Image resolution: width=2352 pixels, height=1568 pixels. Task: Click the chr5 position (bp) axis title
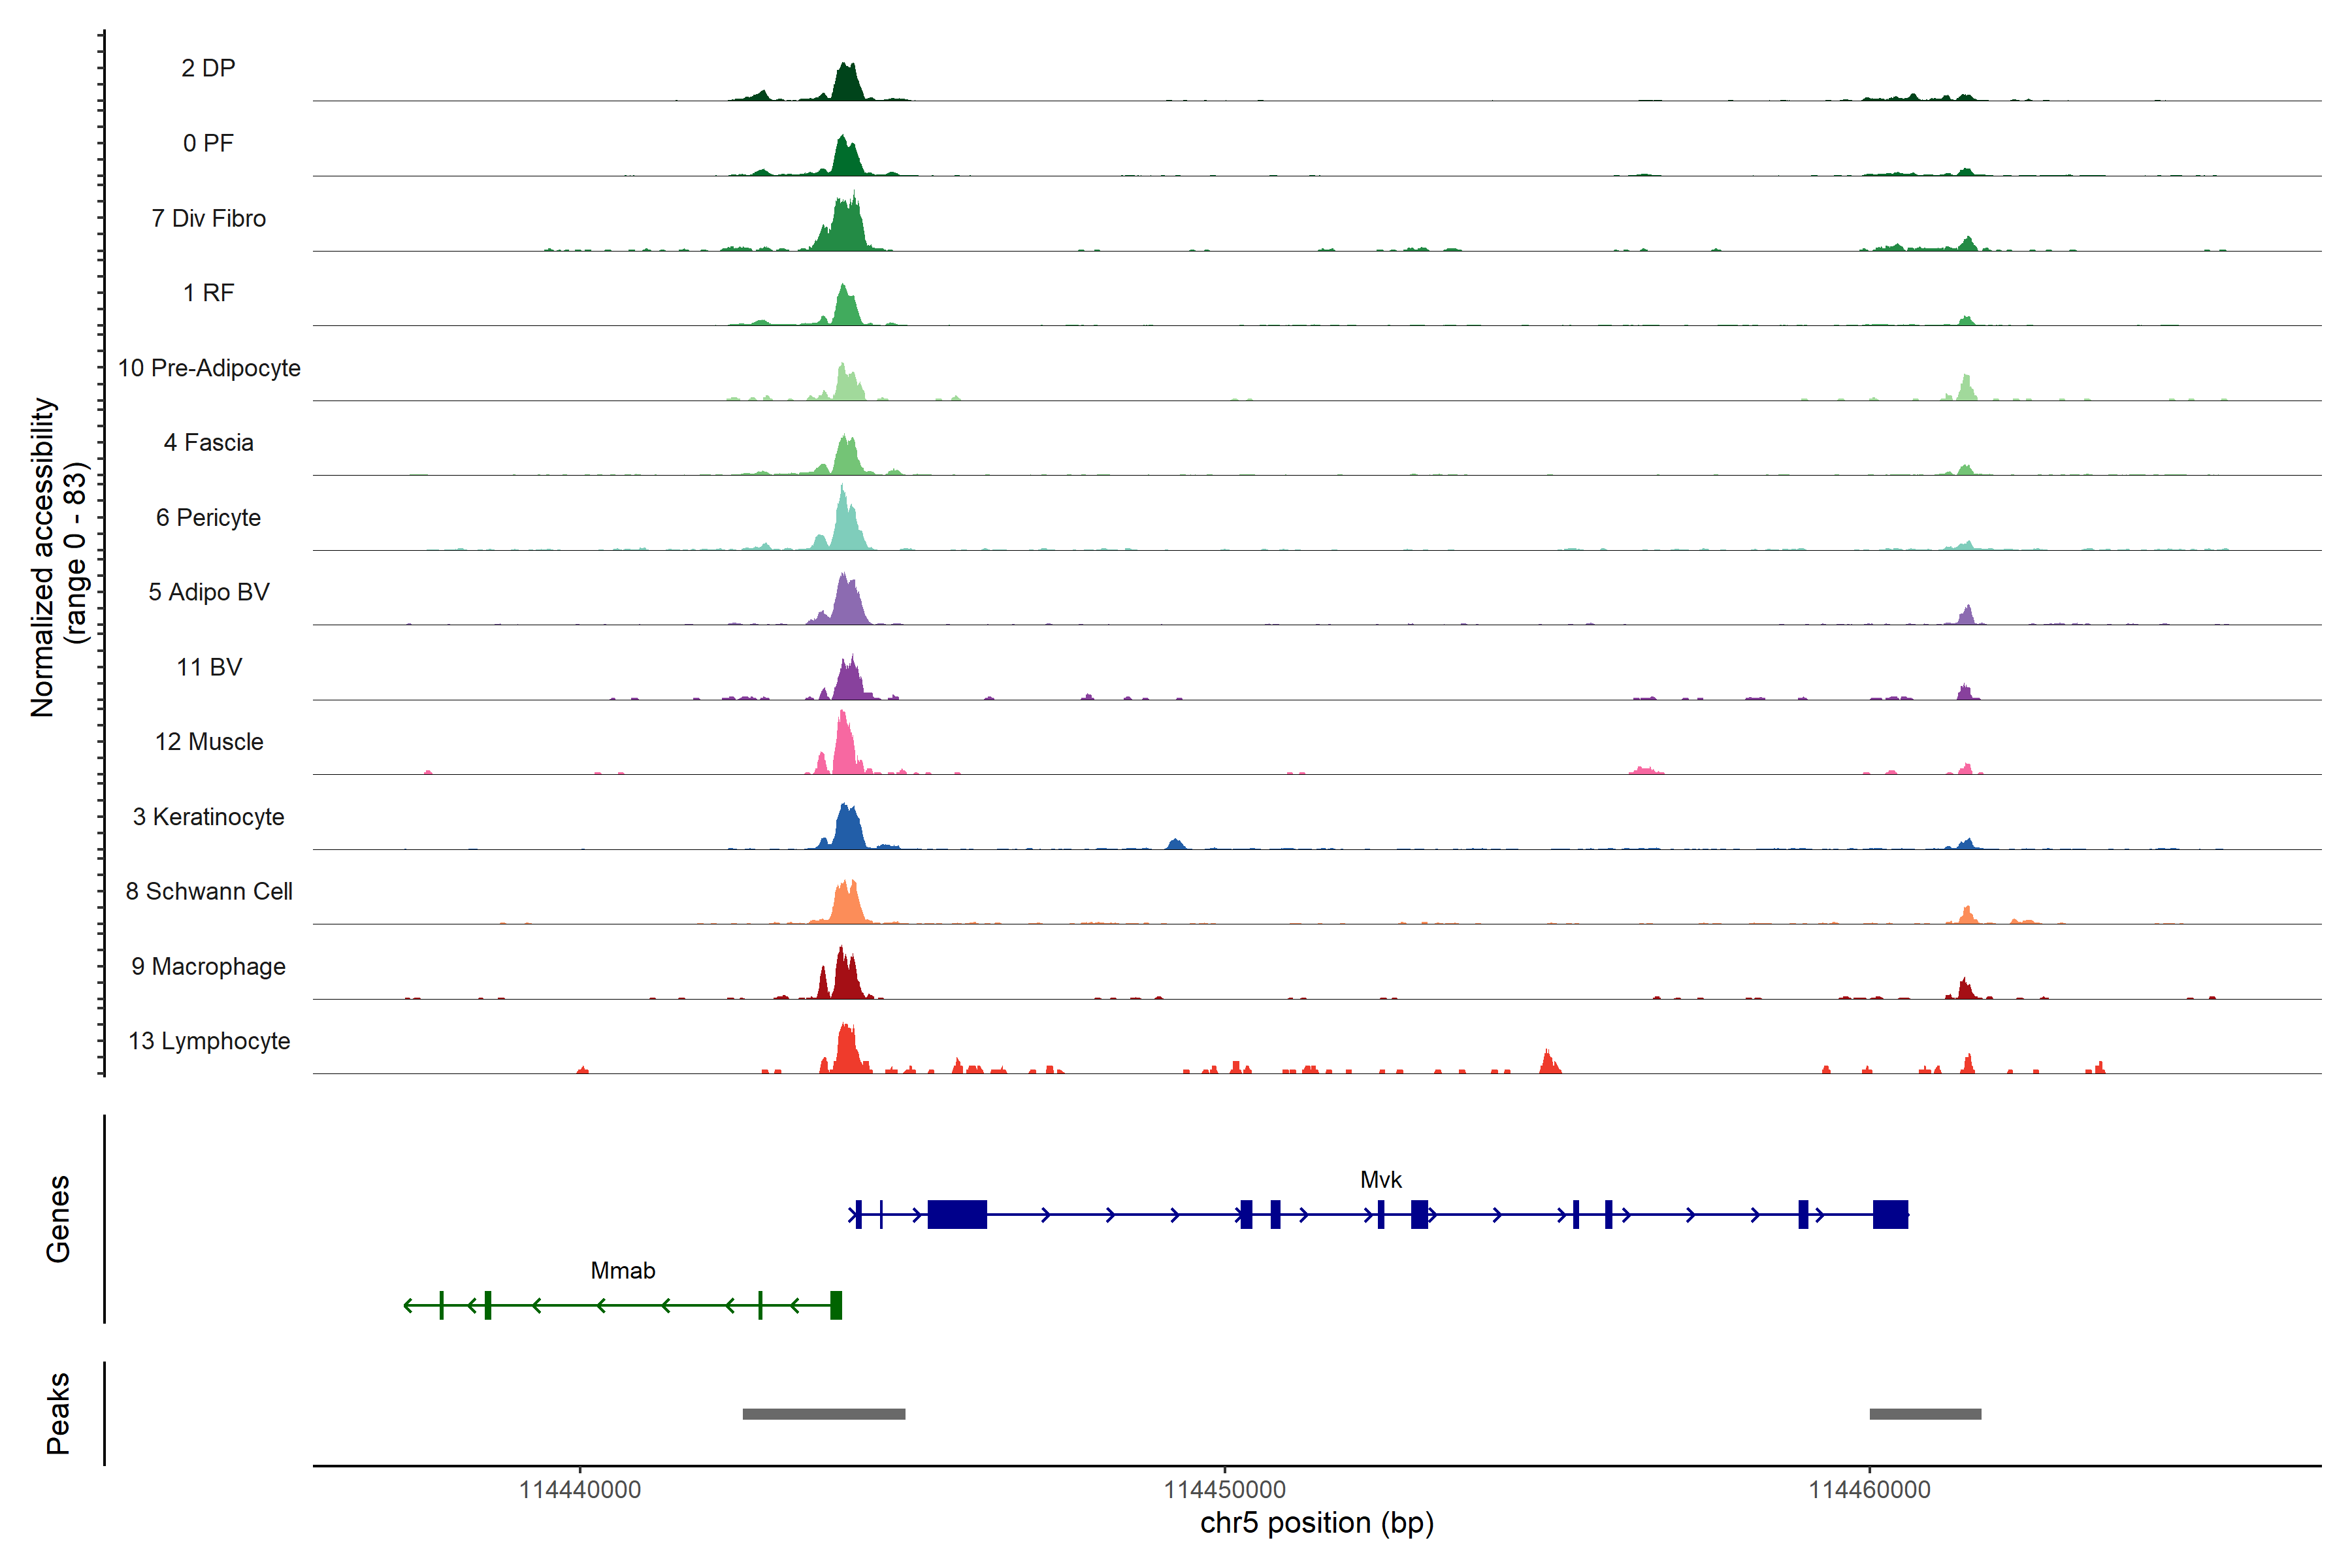(x=1316, y=1523)
